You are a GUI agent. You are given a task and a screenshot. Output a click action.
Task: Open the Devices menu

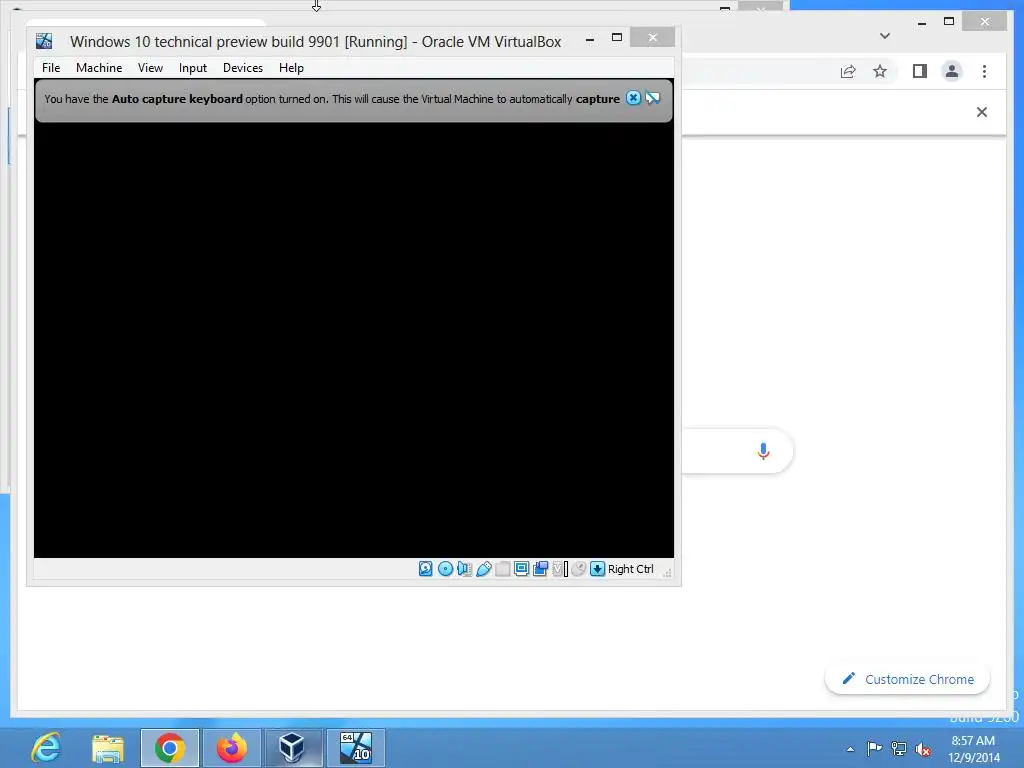pyautogui.click(x=242, y=68)
